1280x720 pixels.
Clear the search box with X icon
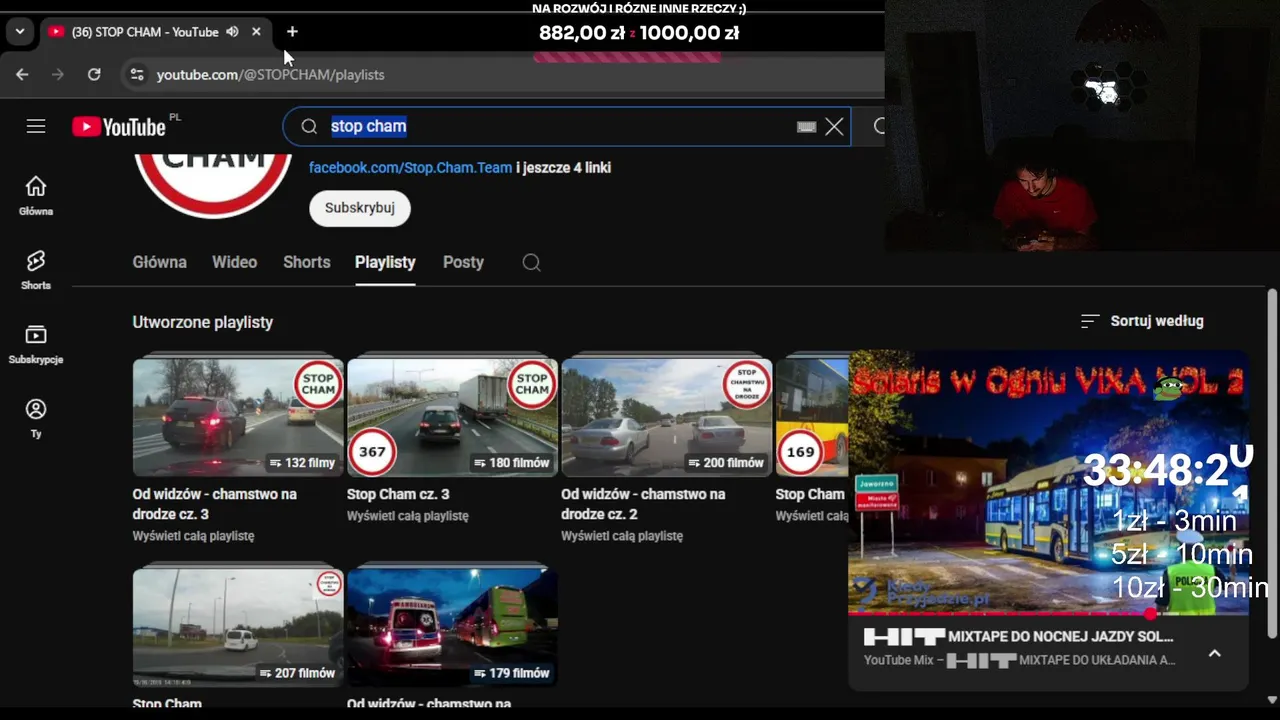point(834,126)
